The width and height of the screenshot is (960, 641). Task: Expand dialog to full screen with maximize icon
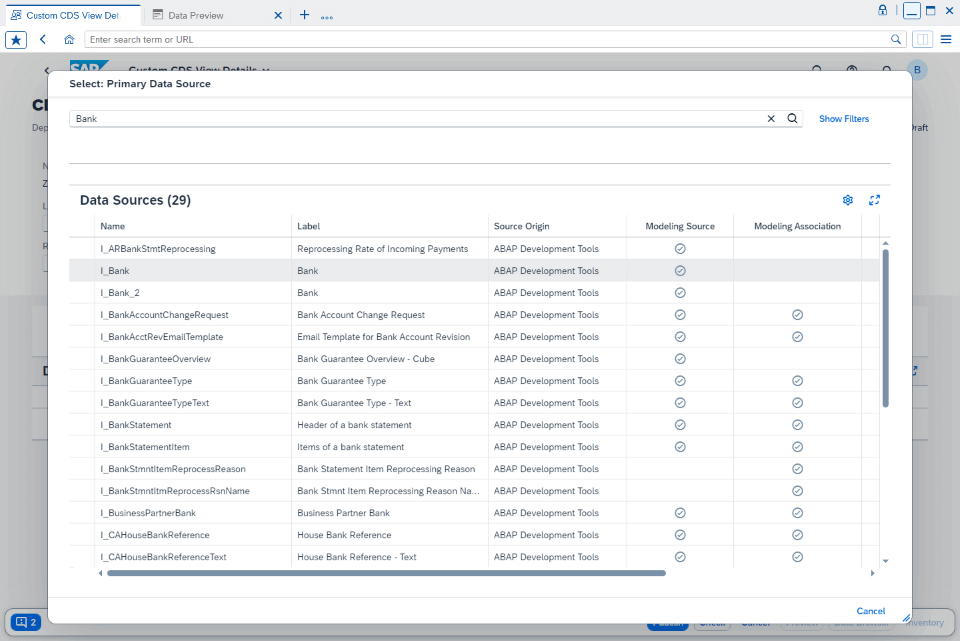tap(874, 200)
